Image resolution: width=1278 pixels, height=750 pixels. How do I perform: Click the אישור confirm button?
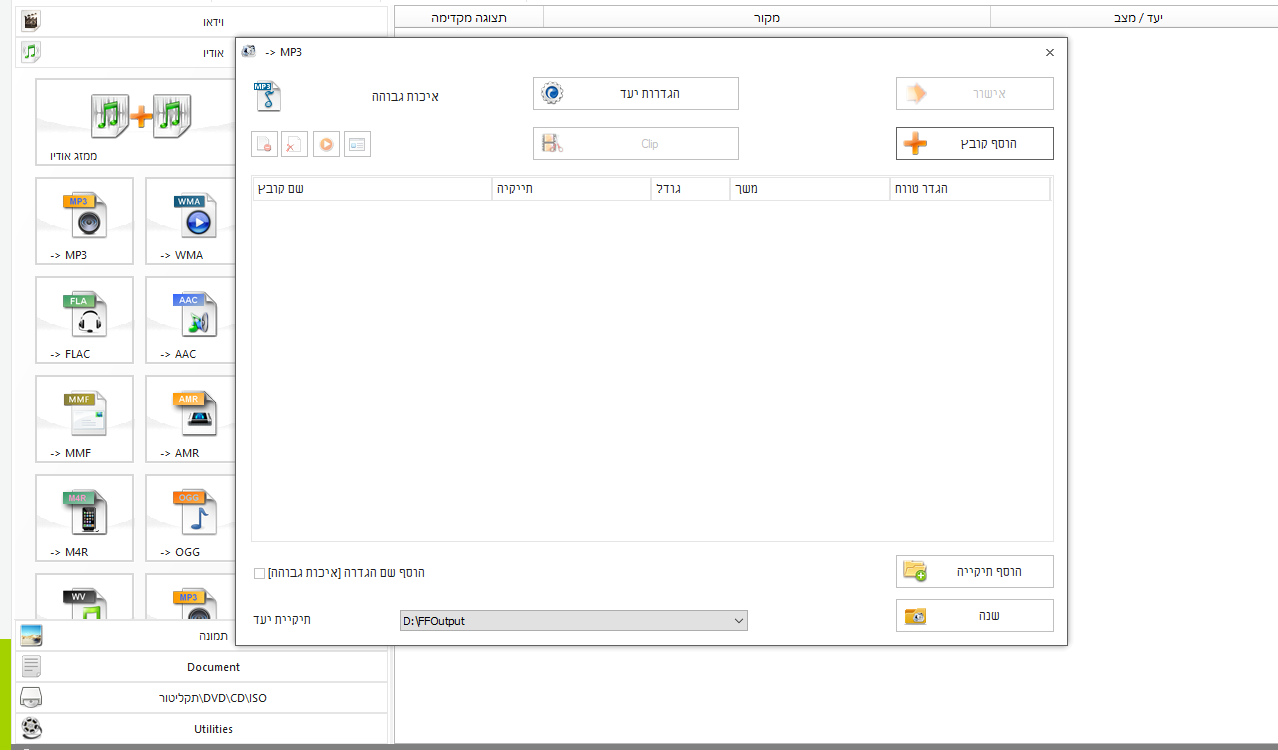(975, 94)
